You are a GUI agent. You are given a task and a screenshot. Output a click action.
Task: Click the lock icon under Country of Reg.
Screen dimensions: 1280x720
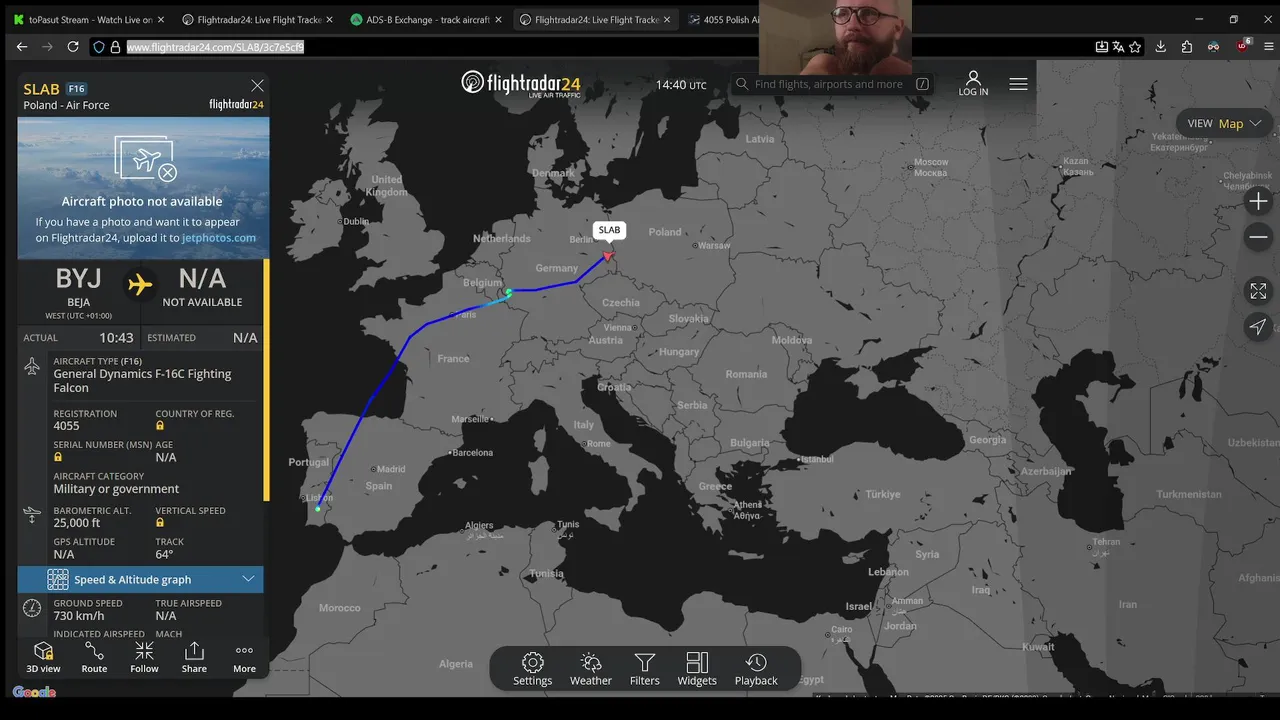pos(160,426)
